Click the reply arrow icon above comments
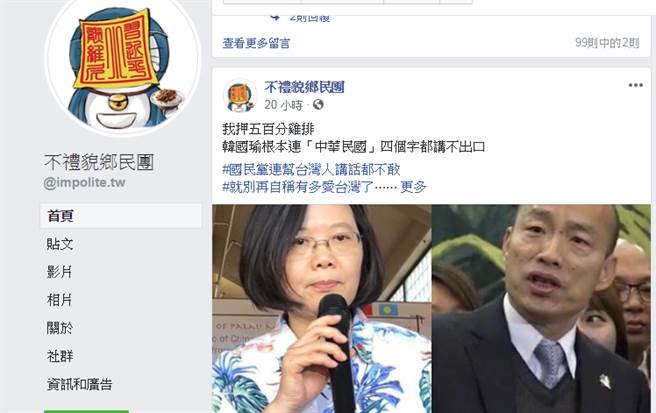The height and width of the screenshot is (413, 656). tap(274, 18)
